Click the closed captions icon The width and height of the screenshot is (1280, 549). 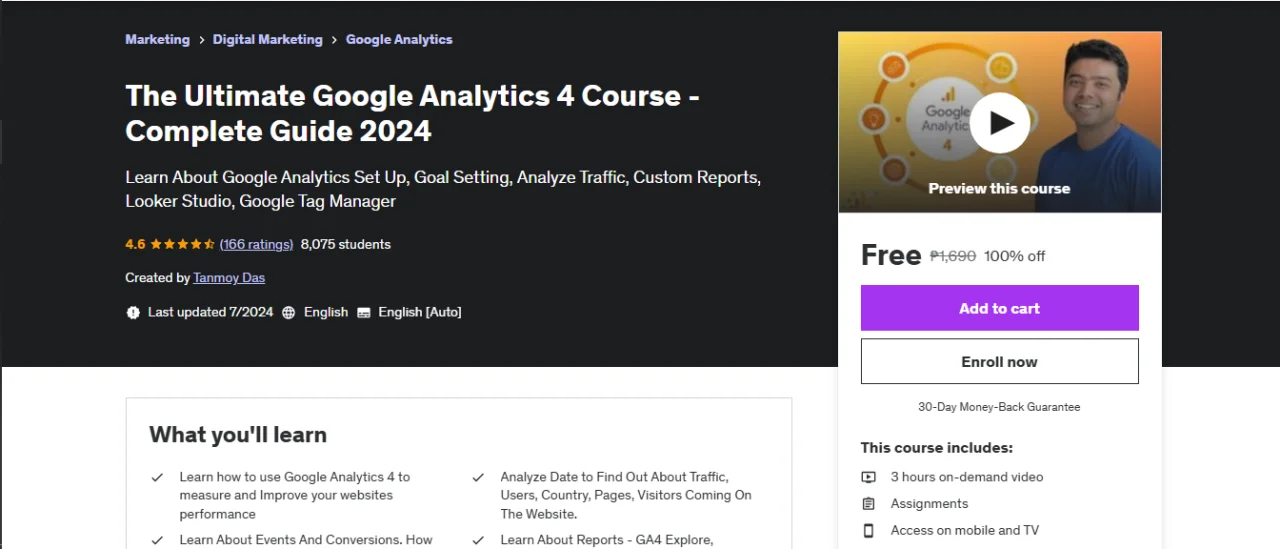pyautogui.click(x=364, y=312)
